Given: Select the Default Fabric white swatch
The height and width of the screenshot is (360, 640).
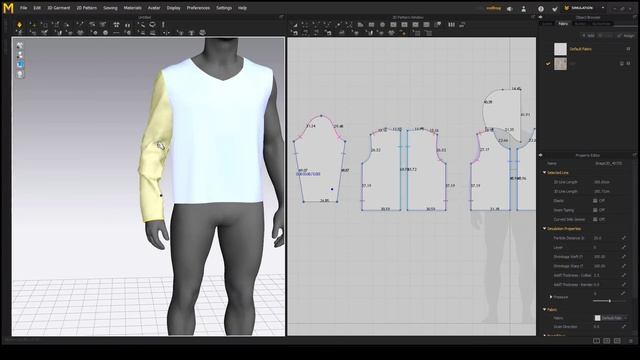Looking at the screenshot, I should 560,49.
